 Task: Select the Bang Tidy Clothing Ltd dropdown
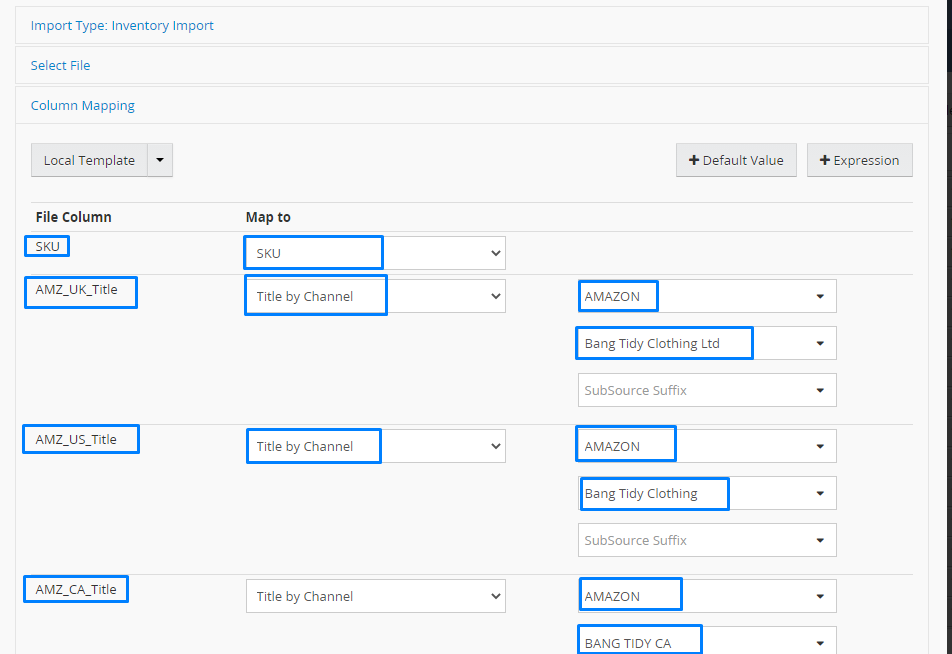point(707,343)
